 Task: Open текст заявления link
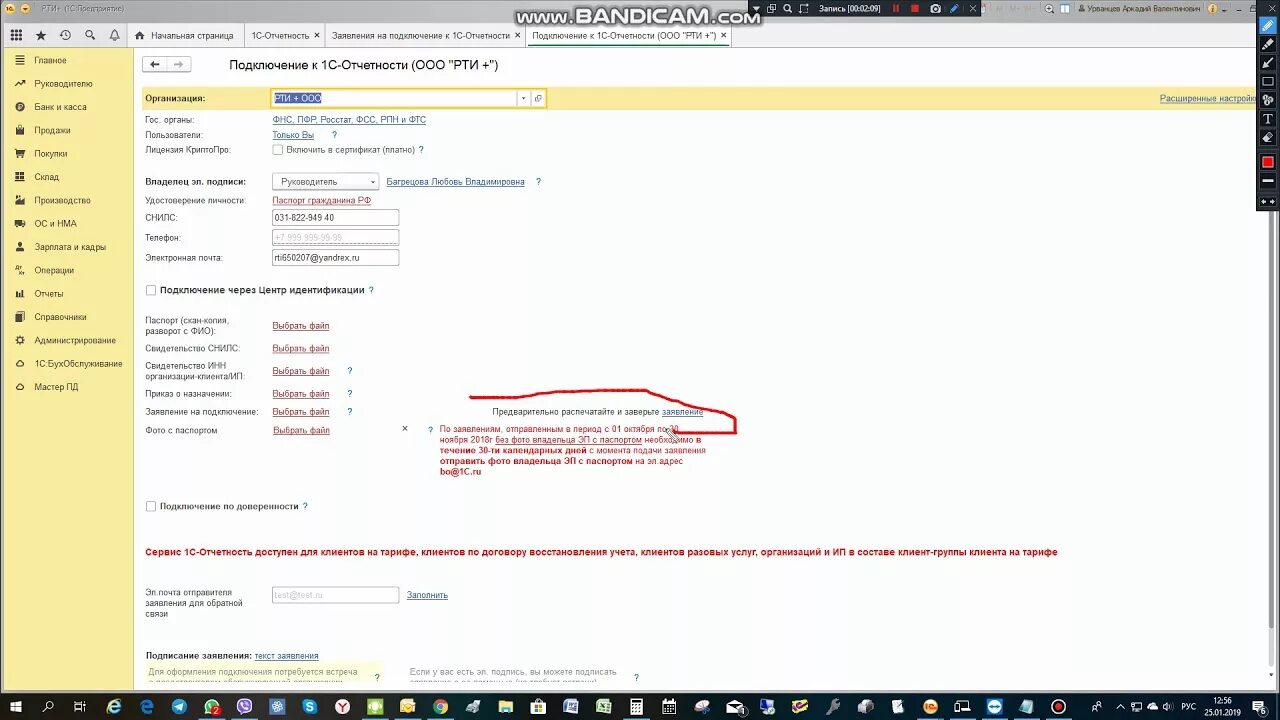click(x=286, y=656)
